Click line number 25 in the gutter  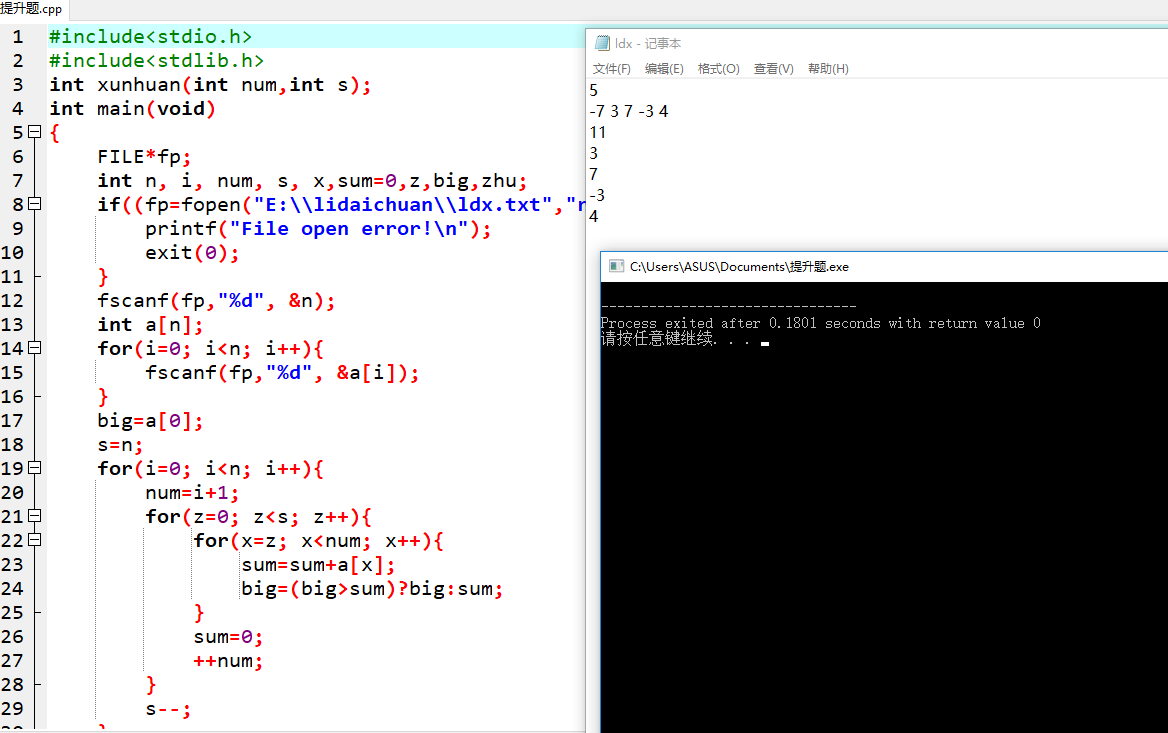point(12,613)
